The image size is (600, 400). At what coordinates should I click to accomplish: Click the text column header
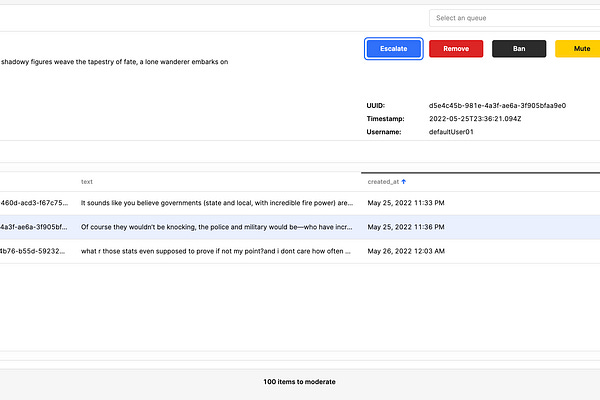point(87,182)
